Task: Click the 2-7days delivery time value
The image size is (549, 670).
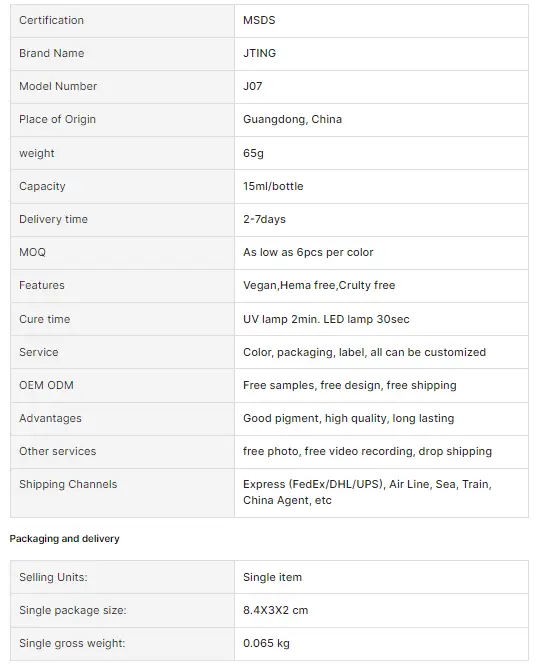Action: (x=264, y=219)
